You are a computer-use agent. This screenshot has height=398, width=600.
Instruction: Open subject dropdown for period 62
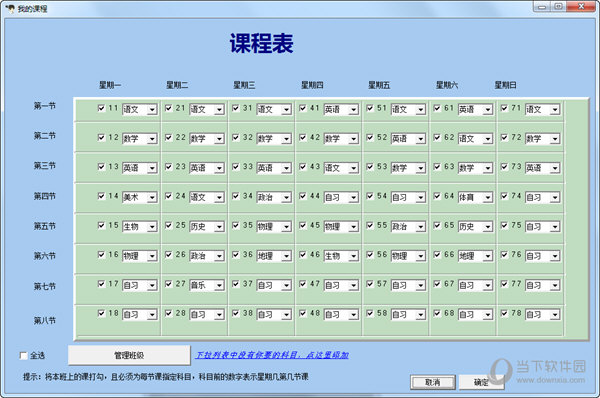point(488,139)
